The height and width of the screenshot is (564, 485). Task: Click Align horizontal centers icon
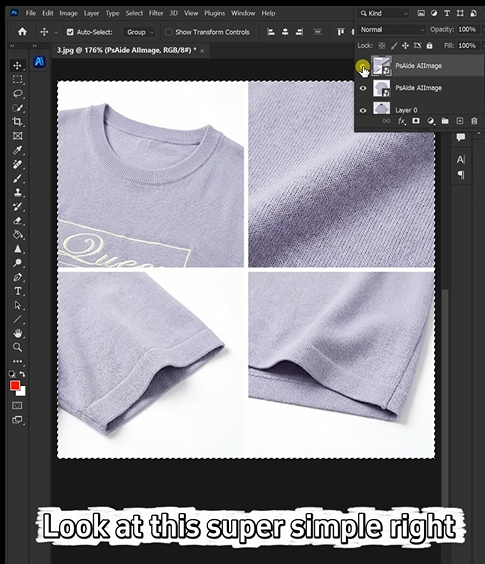pos(285,32)
